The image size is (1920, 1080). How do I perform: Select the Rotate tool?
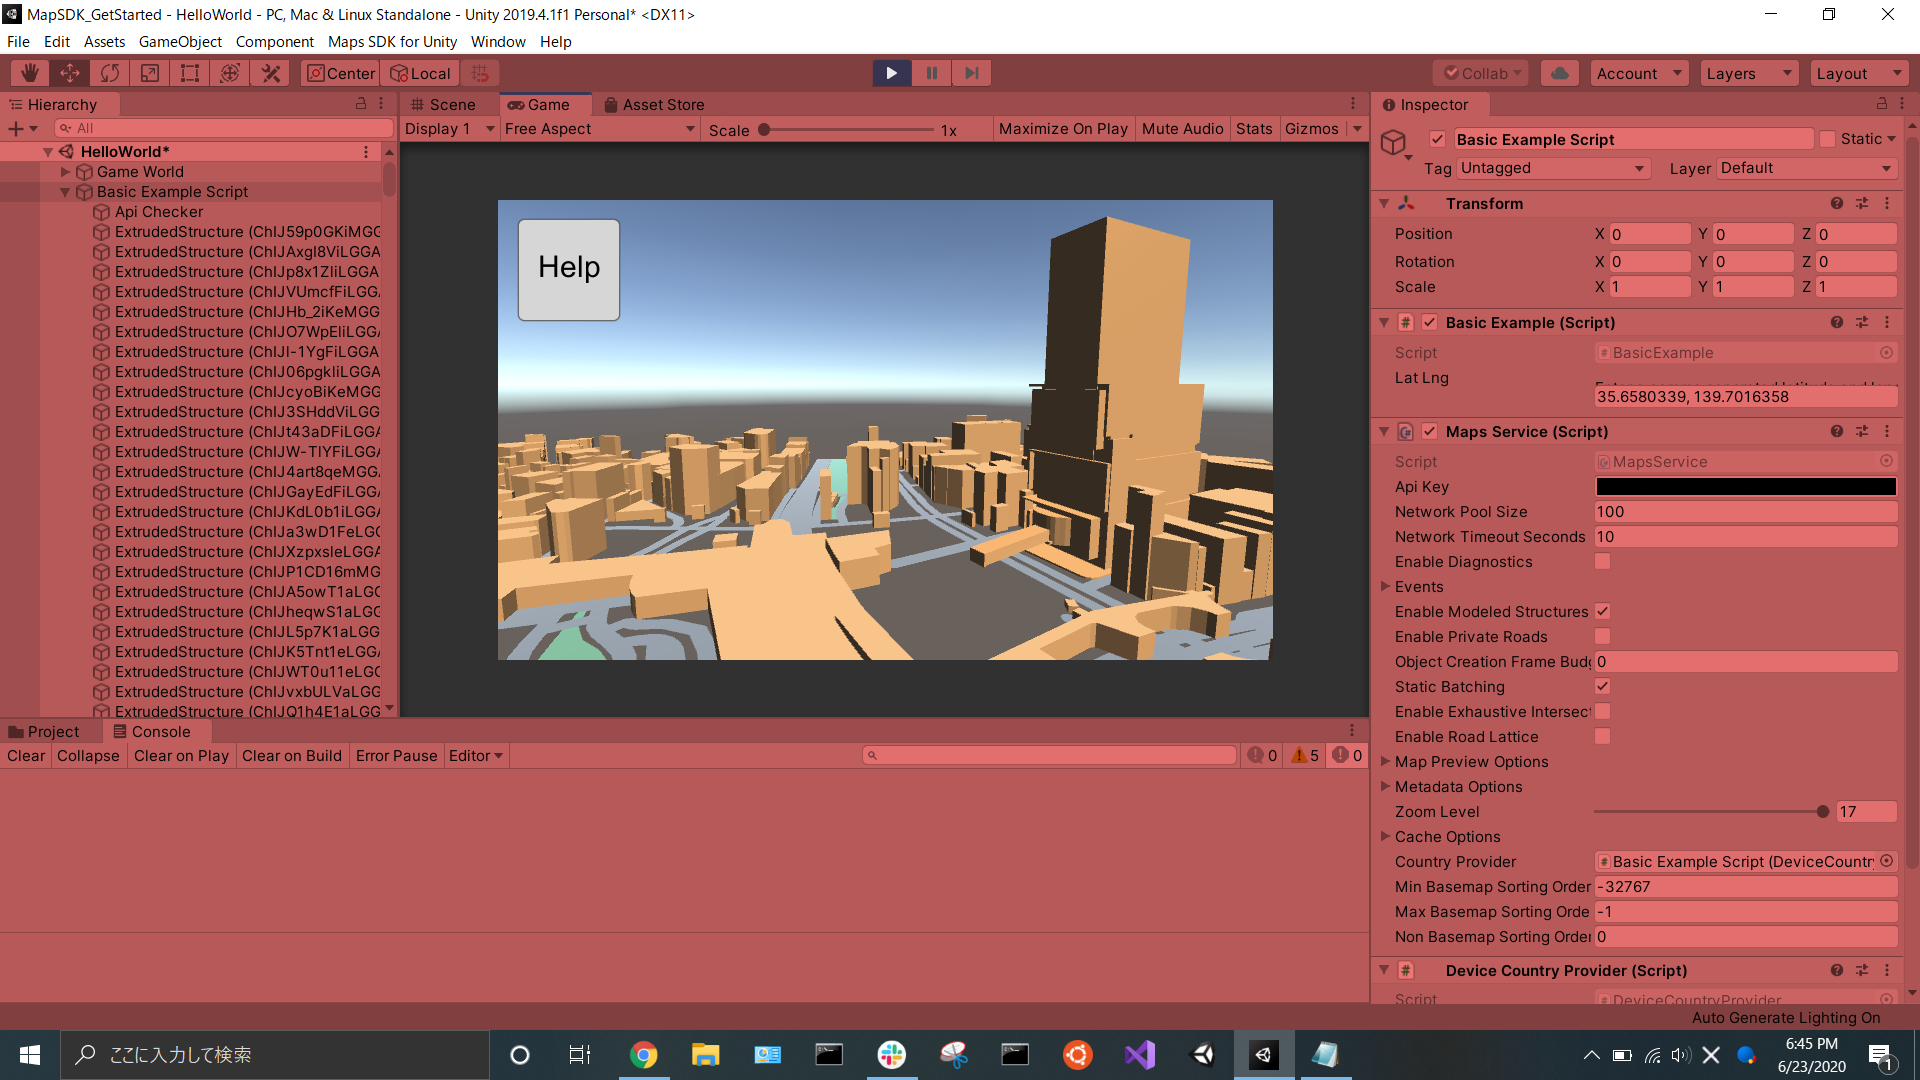(110, 73)
